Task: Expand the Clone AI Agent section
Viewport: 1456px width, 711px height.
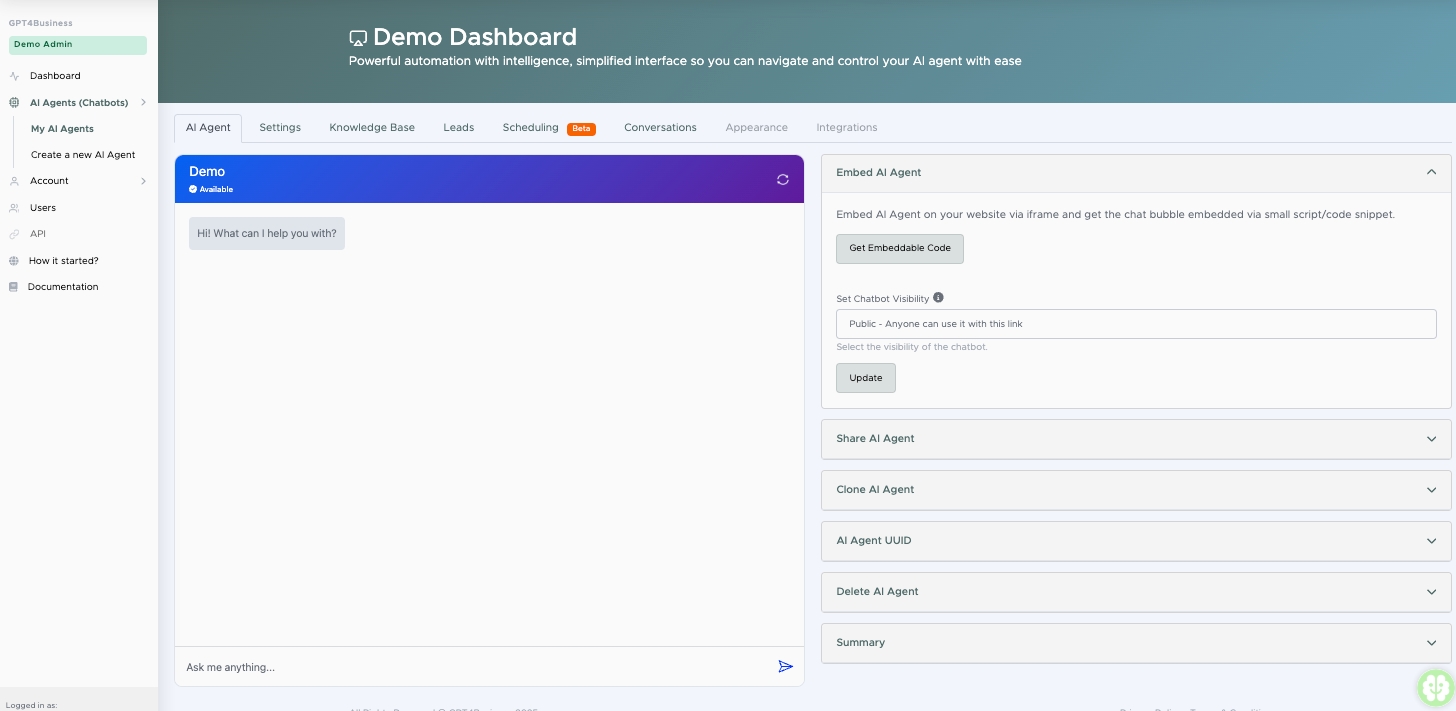Action: click(x=1135, y=490)
